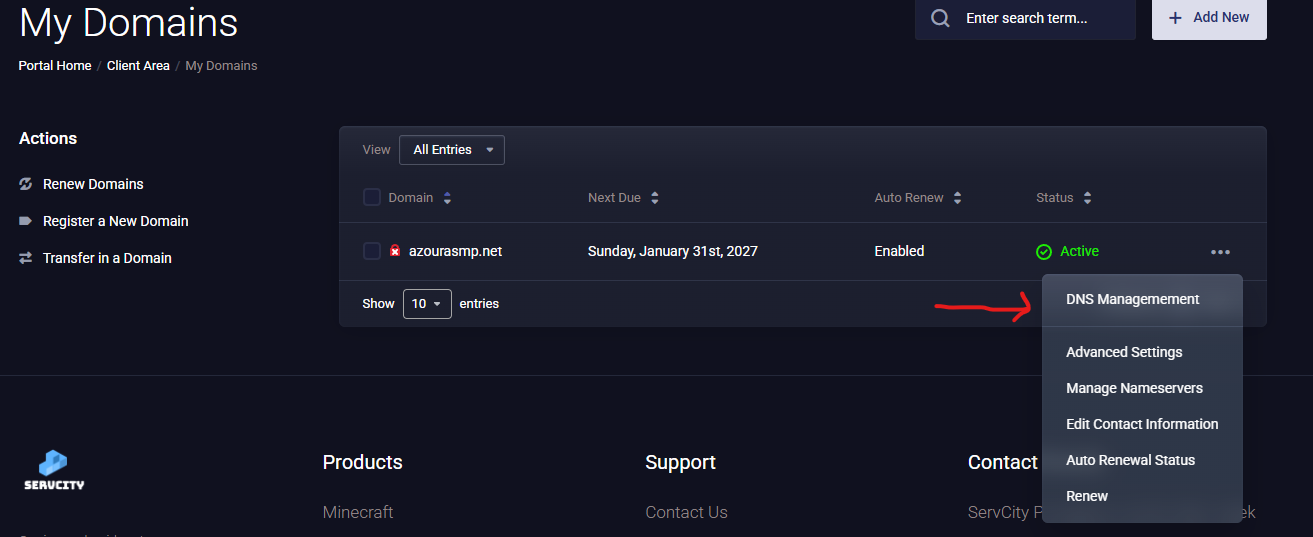Click the Register a New Domain tag icon
This screenshot has width=1313, height=537.
pyautogui.click(x=26, y=221)
